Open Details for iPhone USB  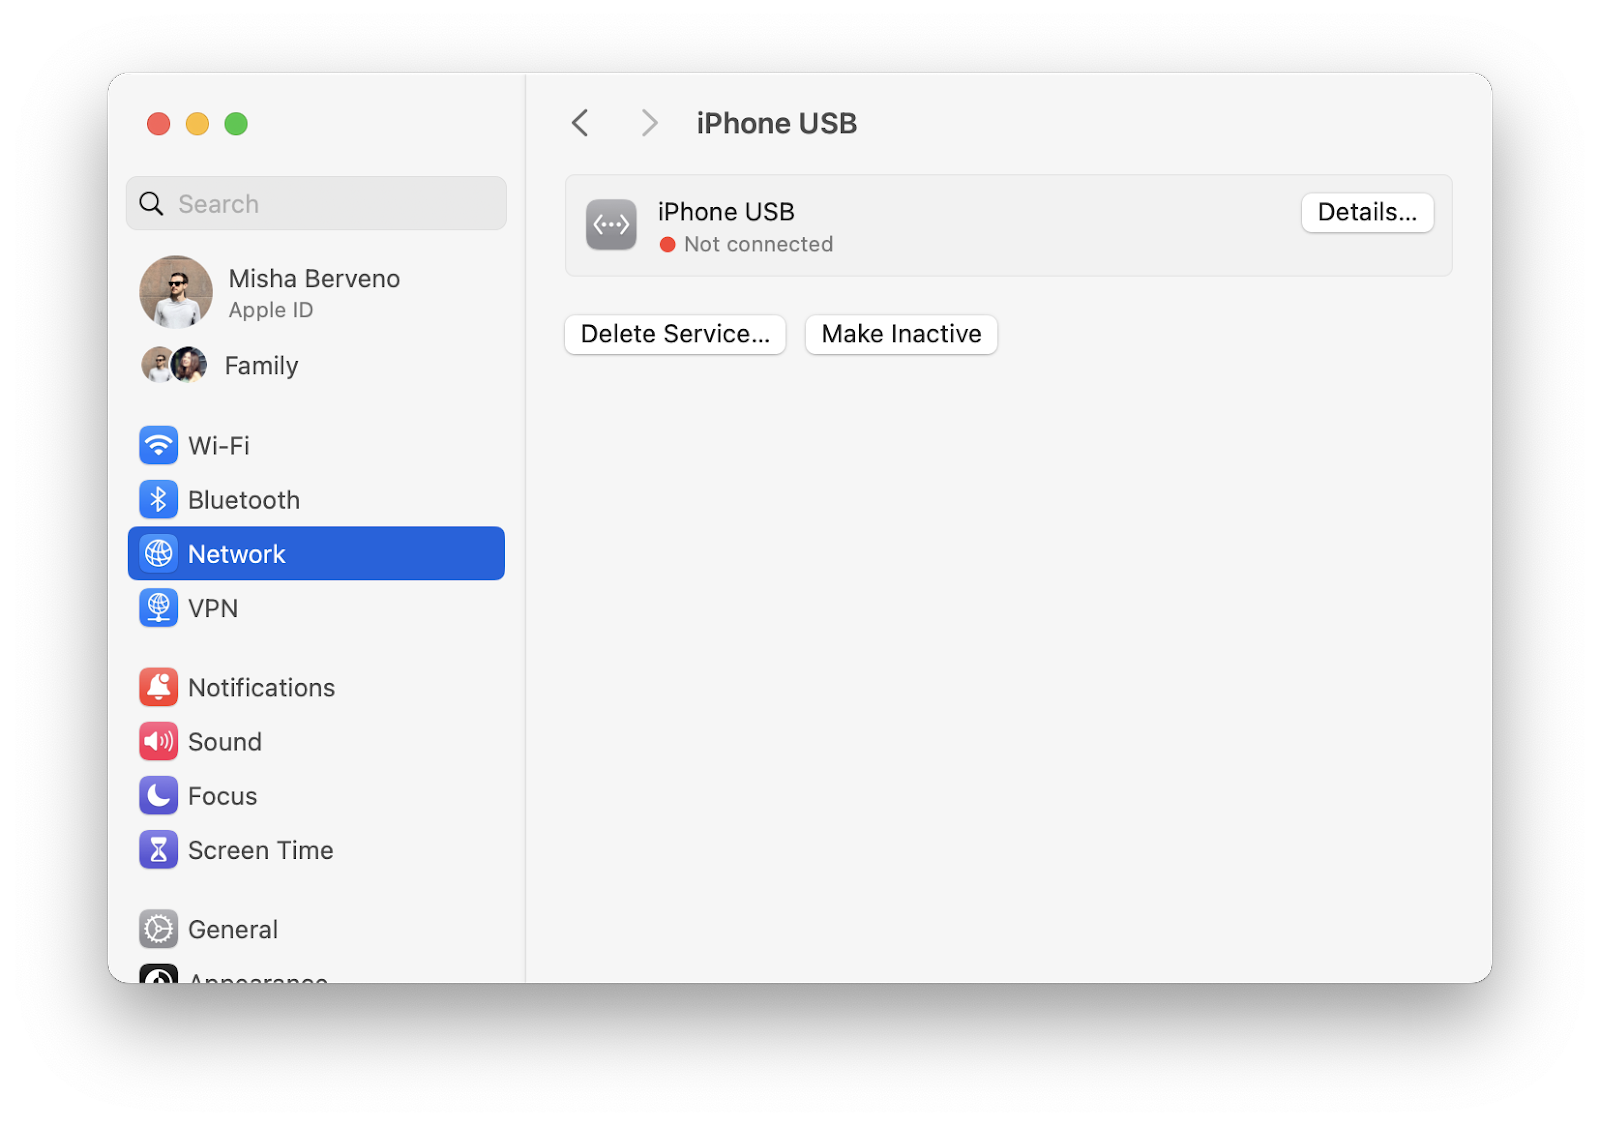pos(1366,212)
